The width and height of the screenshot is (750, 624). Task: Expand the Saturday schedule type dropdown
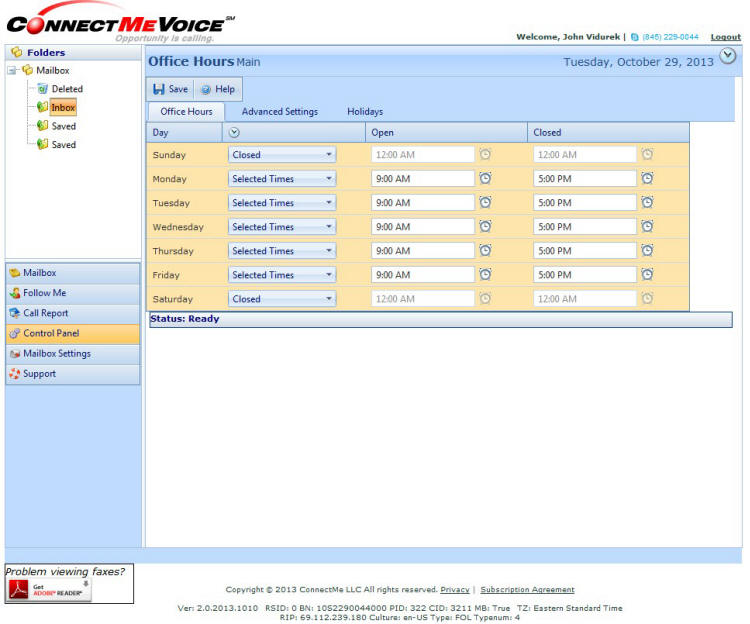coord(282,298)
